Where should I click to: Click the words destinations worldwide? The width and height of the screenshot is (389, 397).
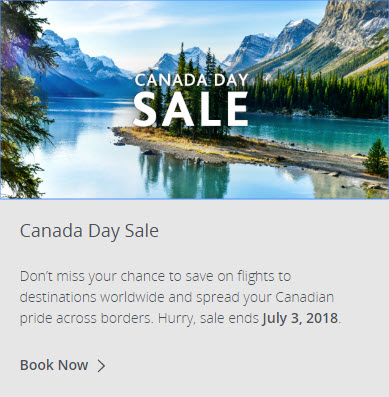click(92, 297)
